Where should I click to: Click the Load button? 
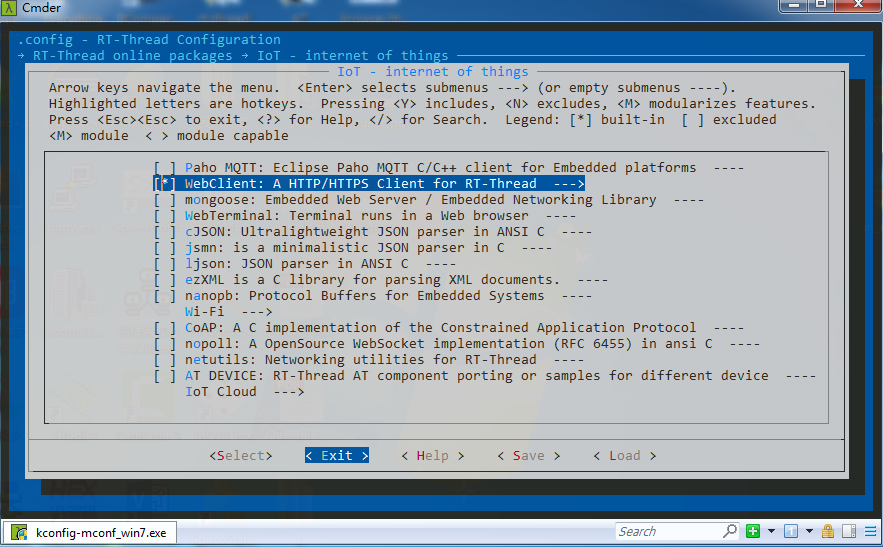pos(624,456)
